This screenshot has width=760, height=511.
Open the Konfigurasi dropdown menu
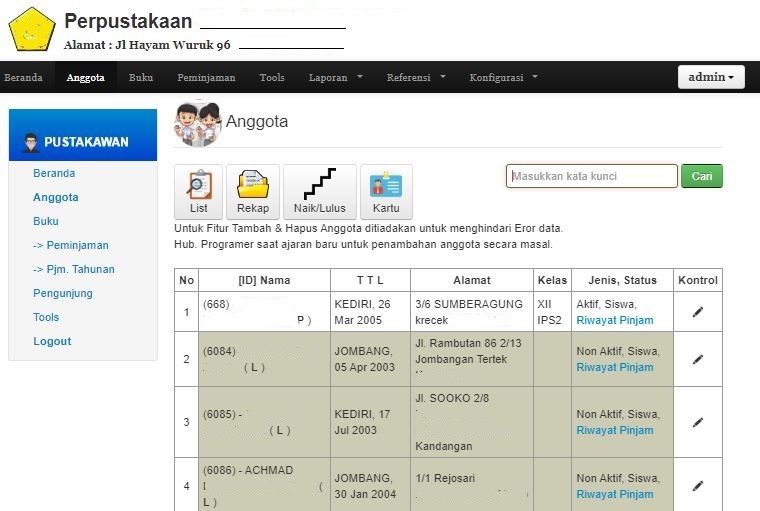[x=503, y=77]
